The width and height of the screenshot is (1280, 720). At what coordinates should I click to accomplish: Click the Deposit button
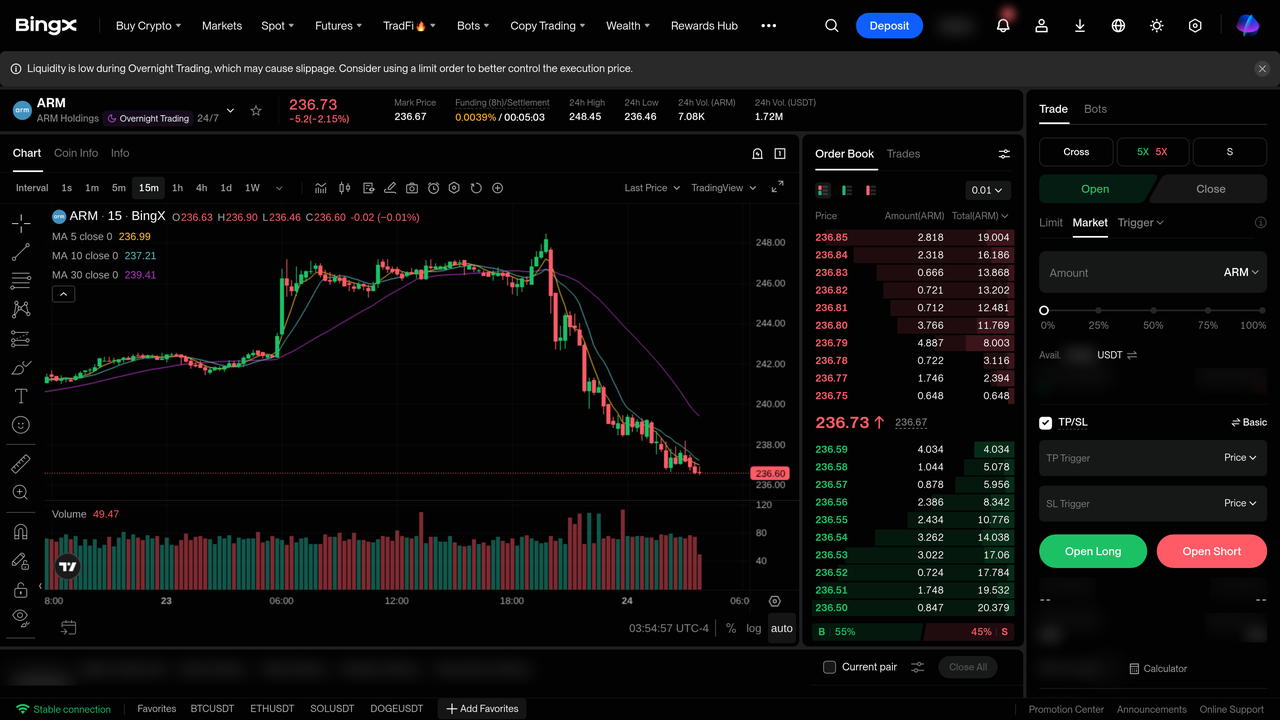tap(889, 26)
